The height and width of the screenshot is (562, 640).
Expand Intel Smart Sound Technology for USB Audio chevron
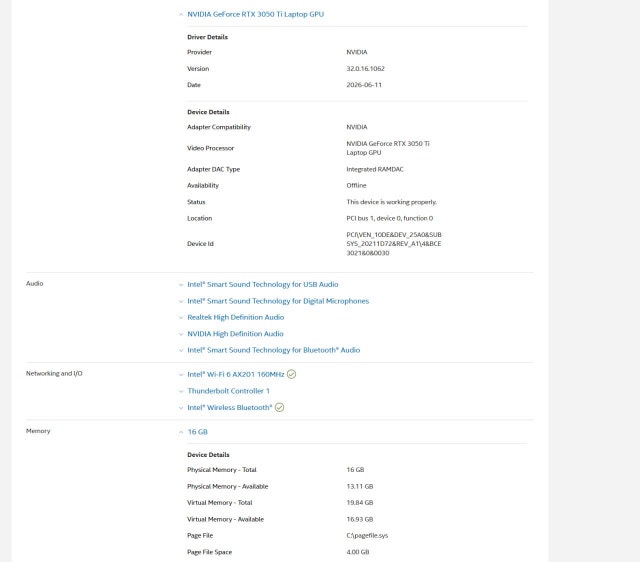click(181, 285)
